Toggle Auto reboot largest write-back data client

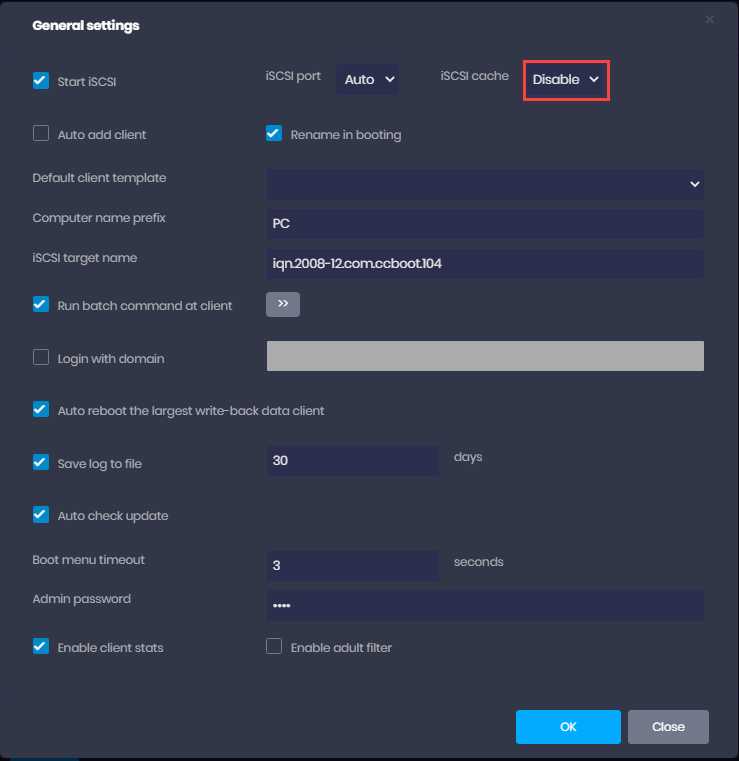(x=41, y=409)
